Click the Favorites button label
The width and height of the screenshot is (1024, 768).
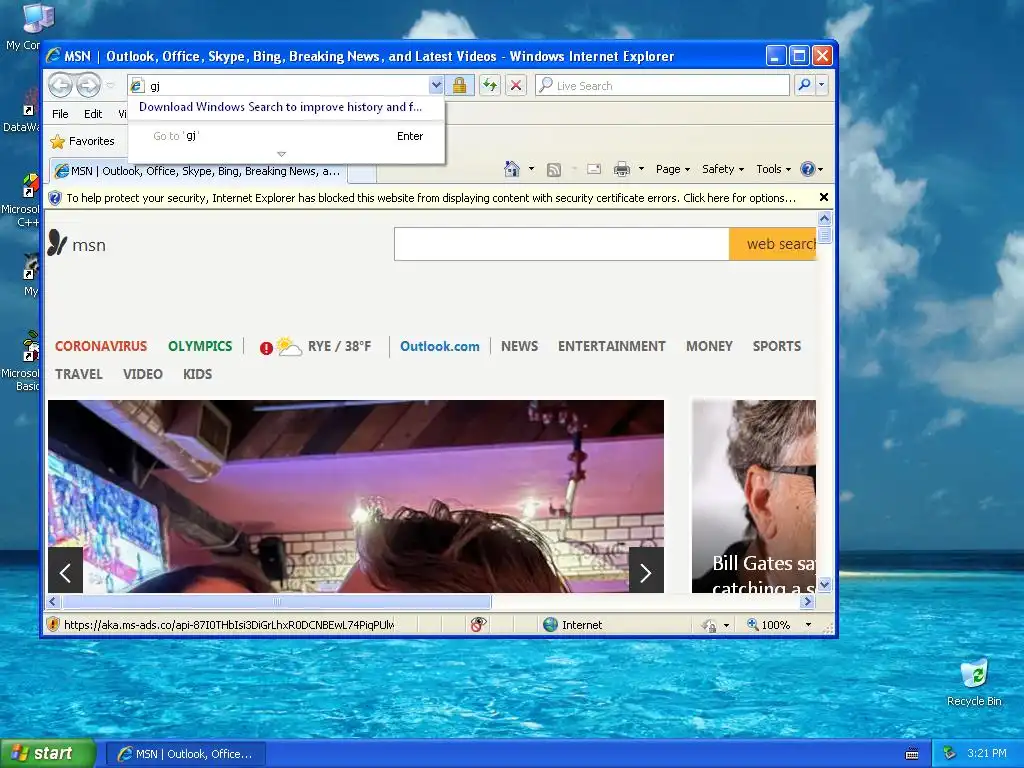click(x=91, y=141)
